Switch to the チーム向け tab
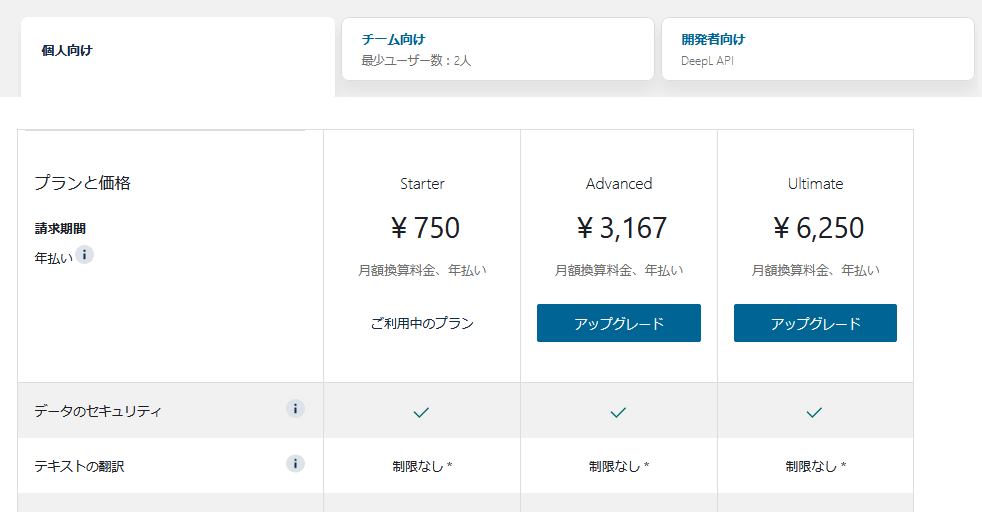 pyautogui.click(x=498, y=49)
